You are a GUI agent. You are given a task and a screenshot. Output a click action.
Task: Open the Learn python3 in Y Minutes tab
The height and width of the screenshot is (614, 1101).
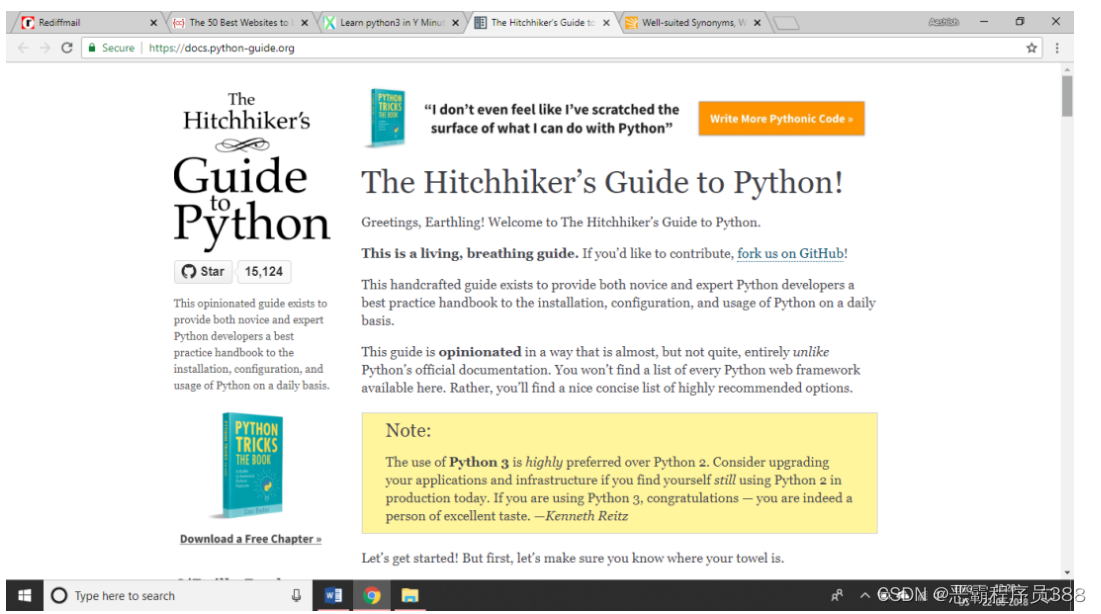pos(390,22)
